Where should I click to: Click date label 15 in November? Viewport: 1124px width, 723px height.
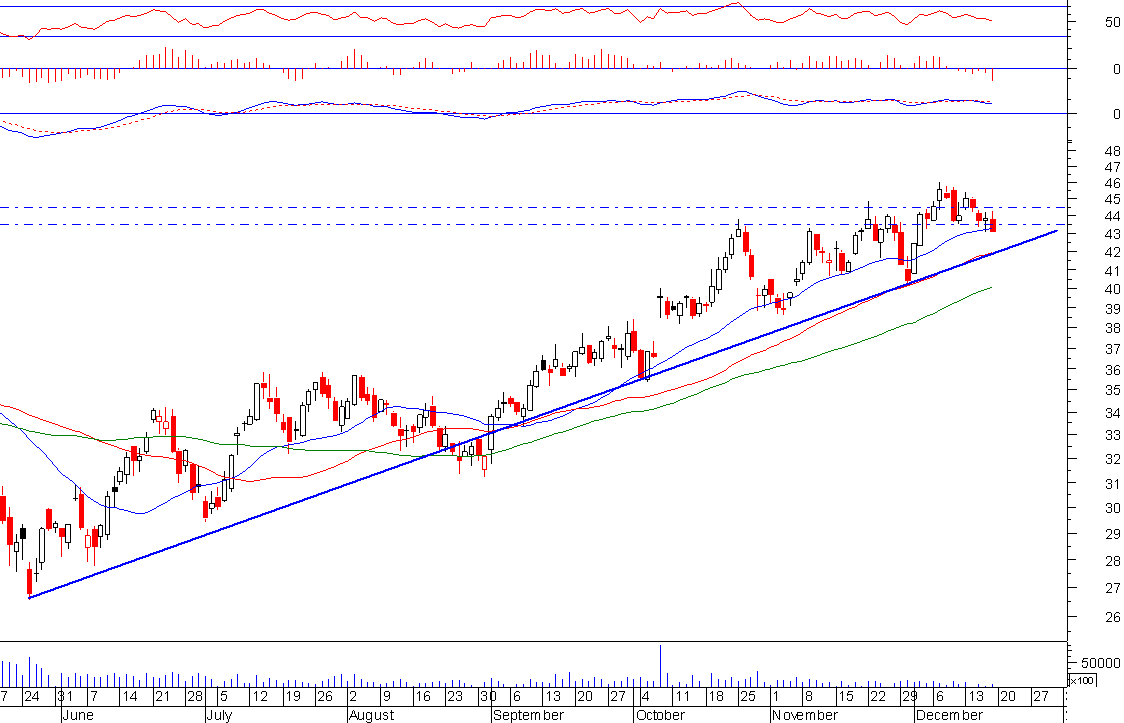point(845,697)
